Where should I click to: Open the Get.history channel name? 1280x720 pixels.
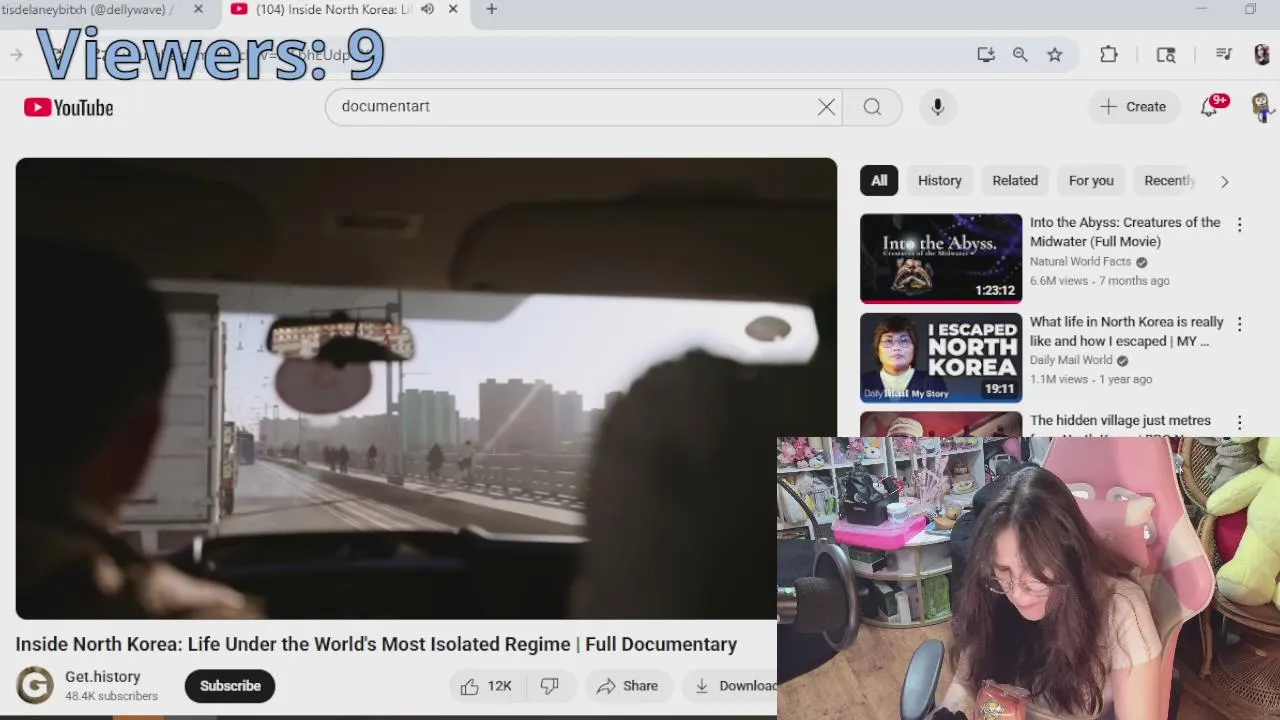point(103,677)
